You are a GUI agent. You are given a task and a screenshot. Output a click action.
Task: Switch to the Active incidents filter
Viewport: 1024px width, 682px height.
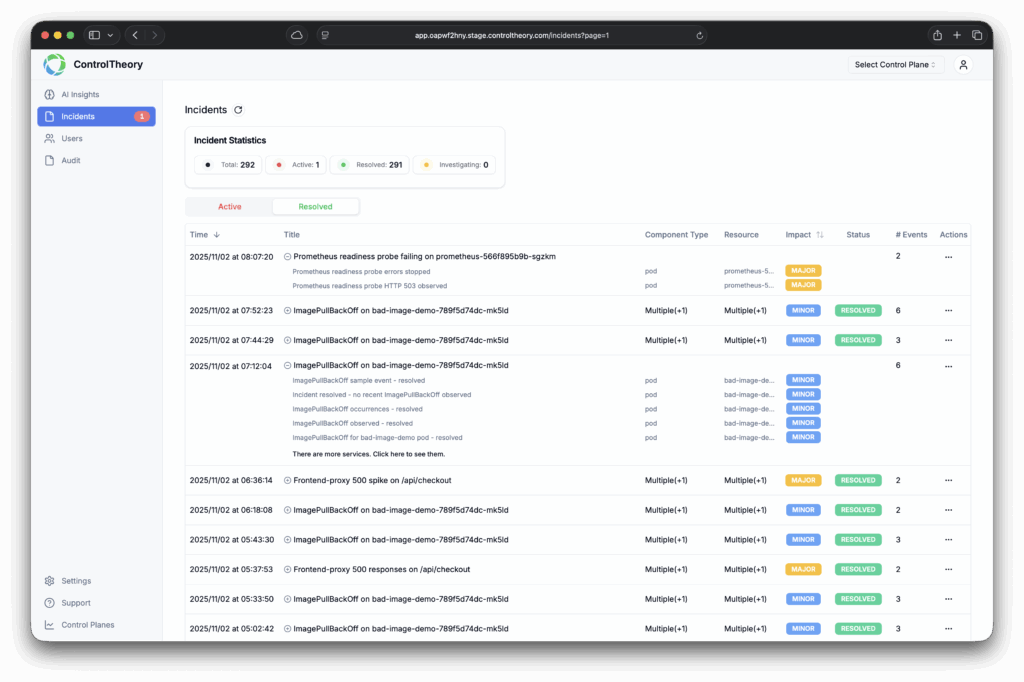(x=230, y=207)
